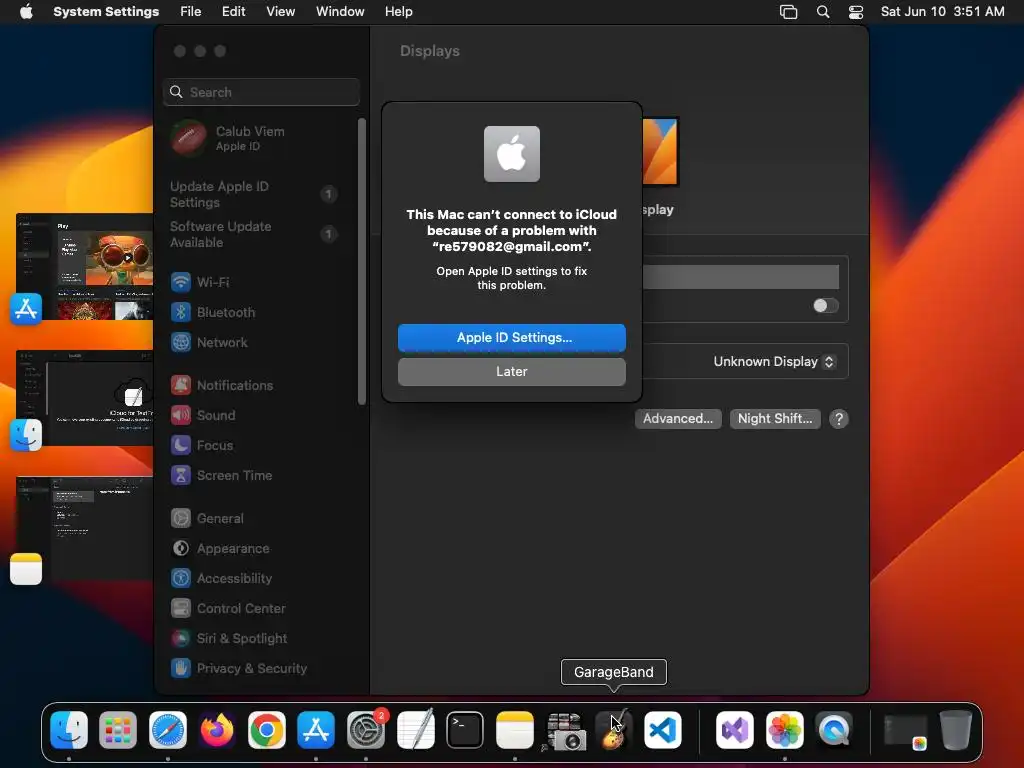Launch Safari from the Dock
Viewport: 1024px width, 768px height.
(x=168, y=729)
